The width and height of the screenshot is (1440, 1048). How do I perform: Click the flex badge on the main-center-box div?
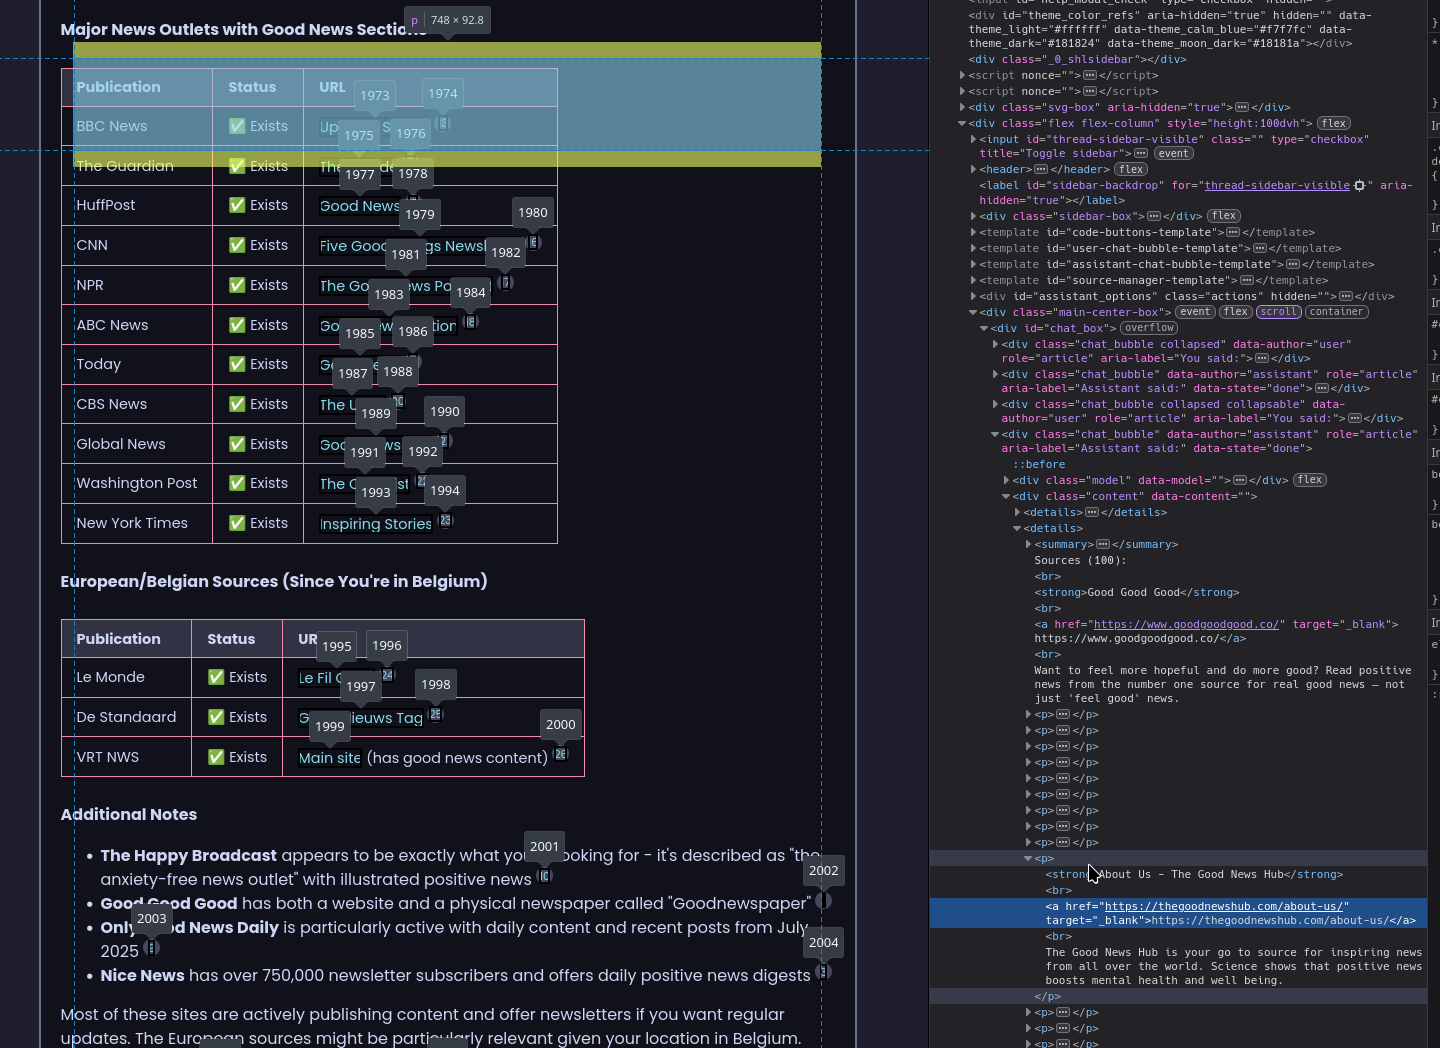[x=1235, y=312]
